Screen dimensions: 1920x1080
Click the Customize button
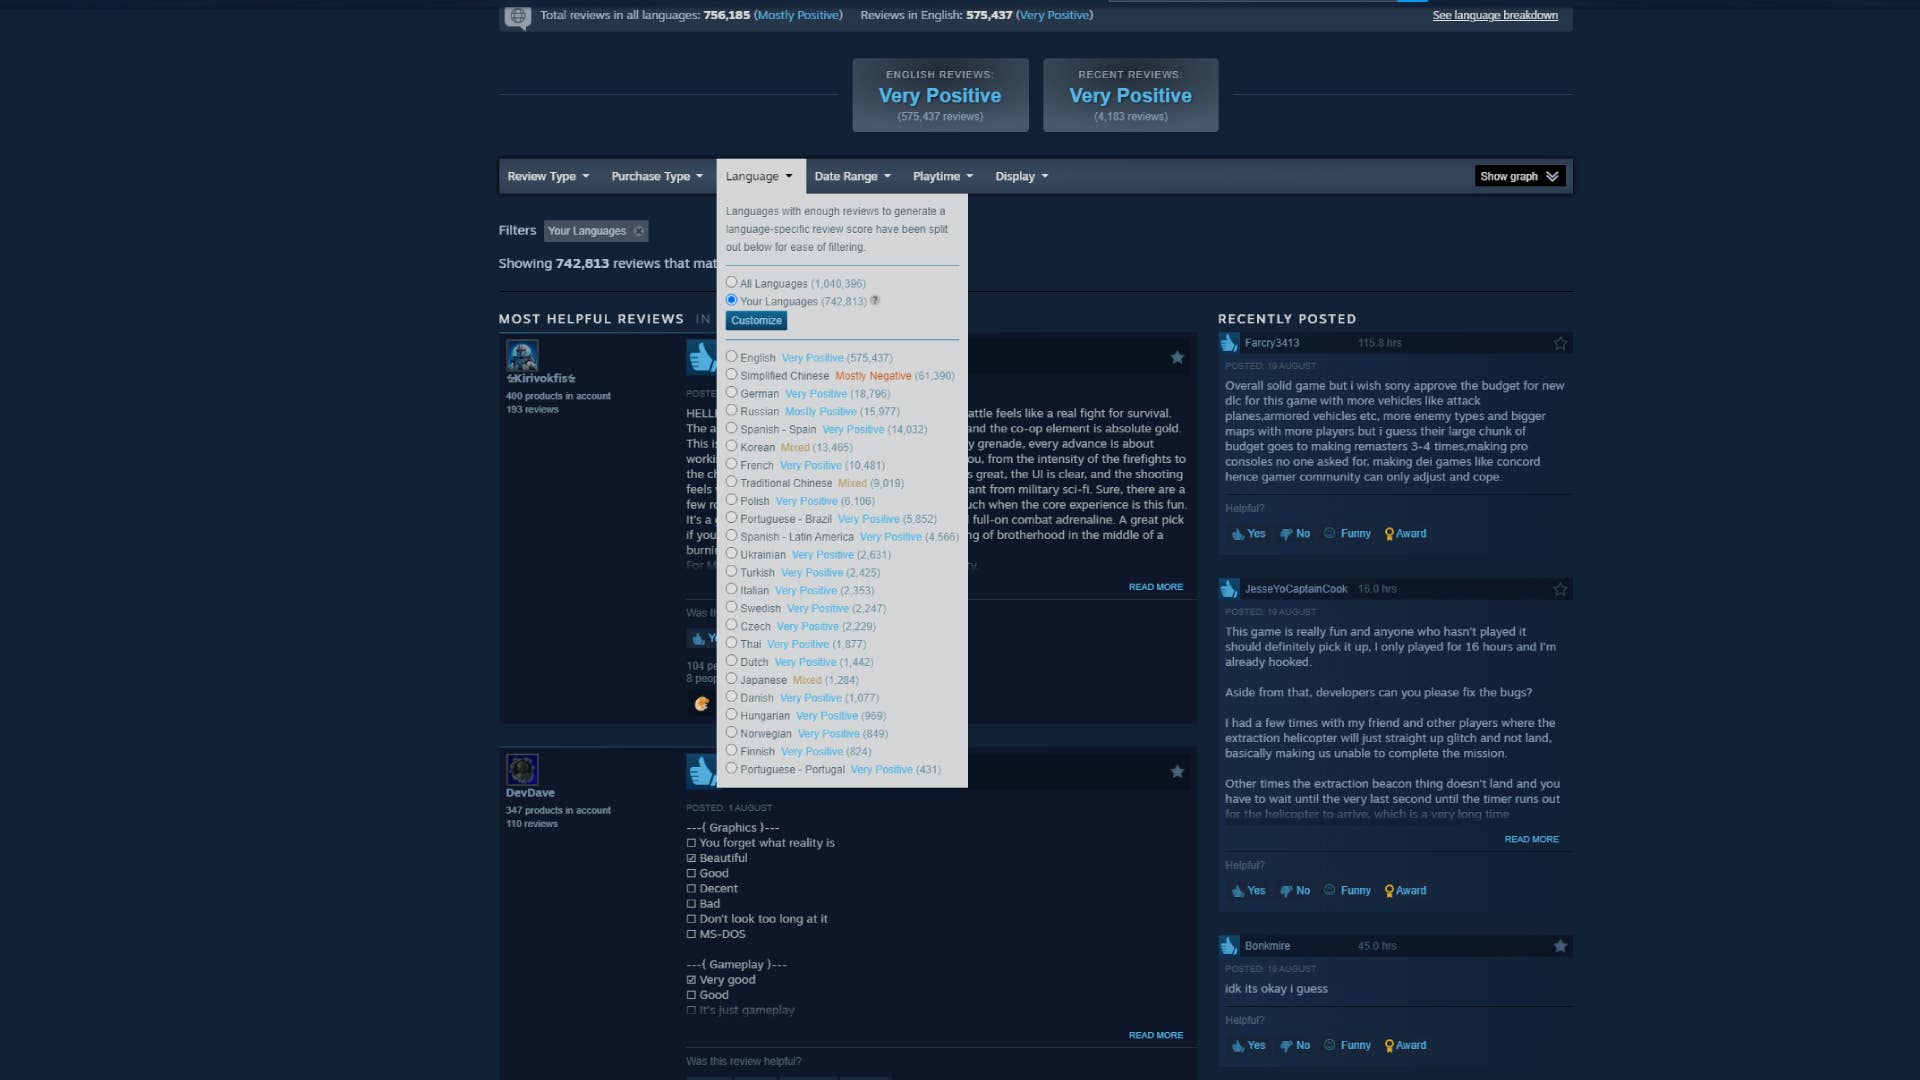pyautogui.click(x=755, y=320)
